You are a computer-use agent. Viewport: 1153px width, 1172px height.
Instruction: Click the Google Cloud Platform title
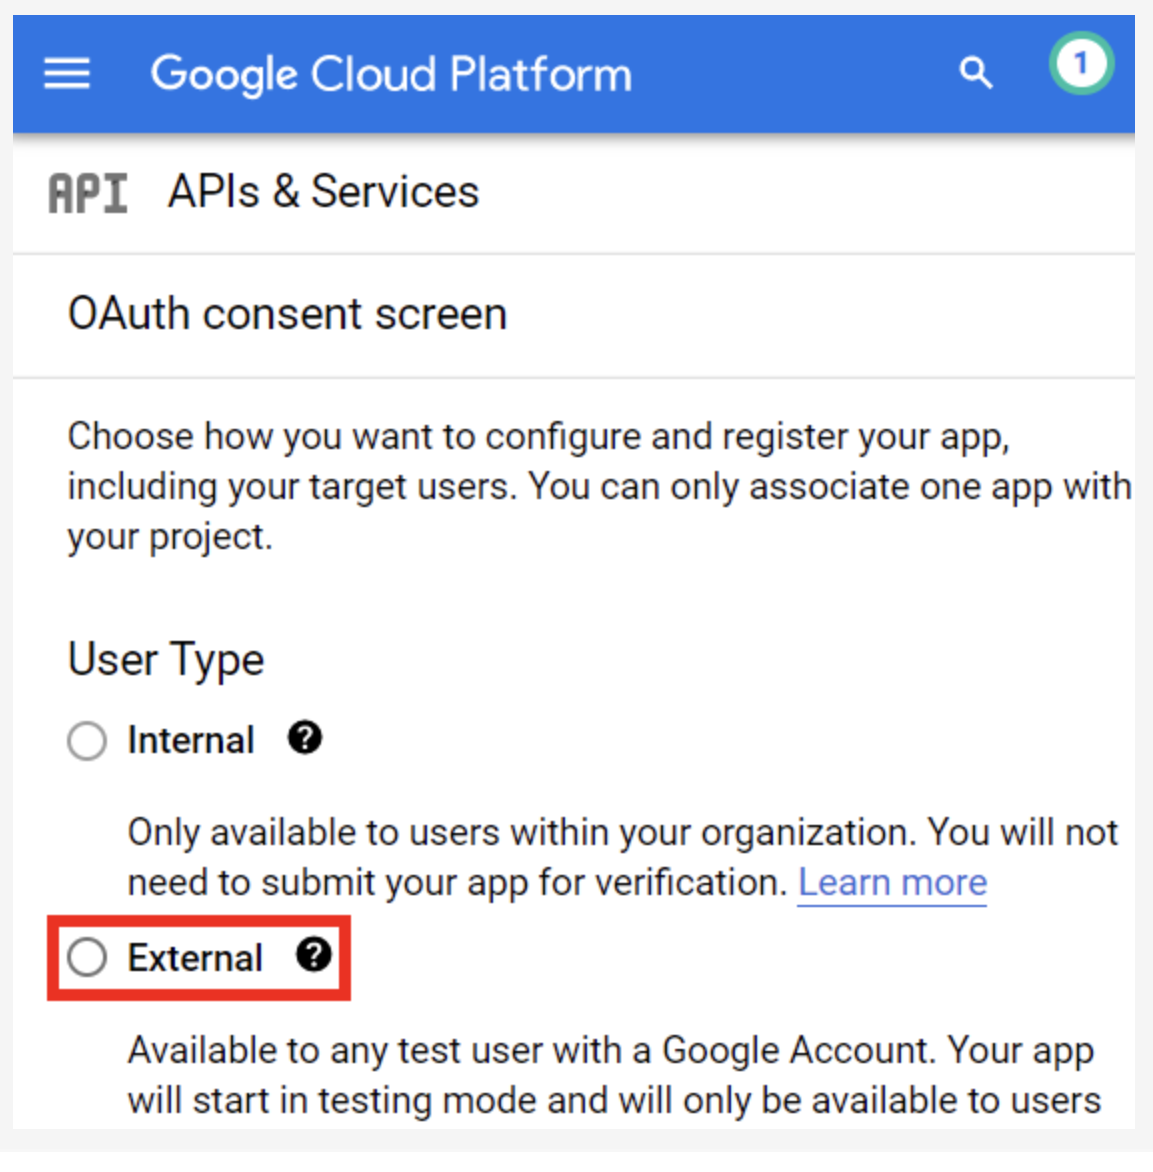click(391, 74)
